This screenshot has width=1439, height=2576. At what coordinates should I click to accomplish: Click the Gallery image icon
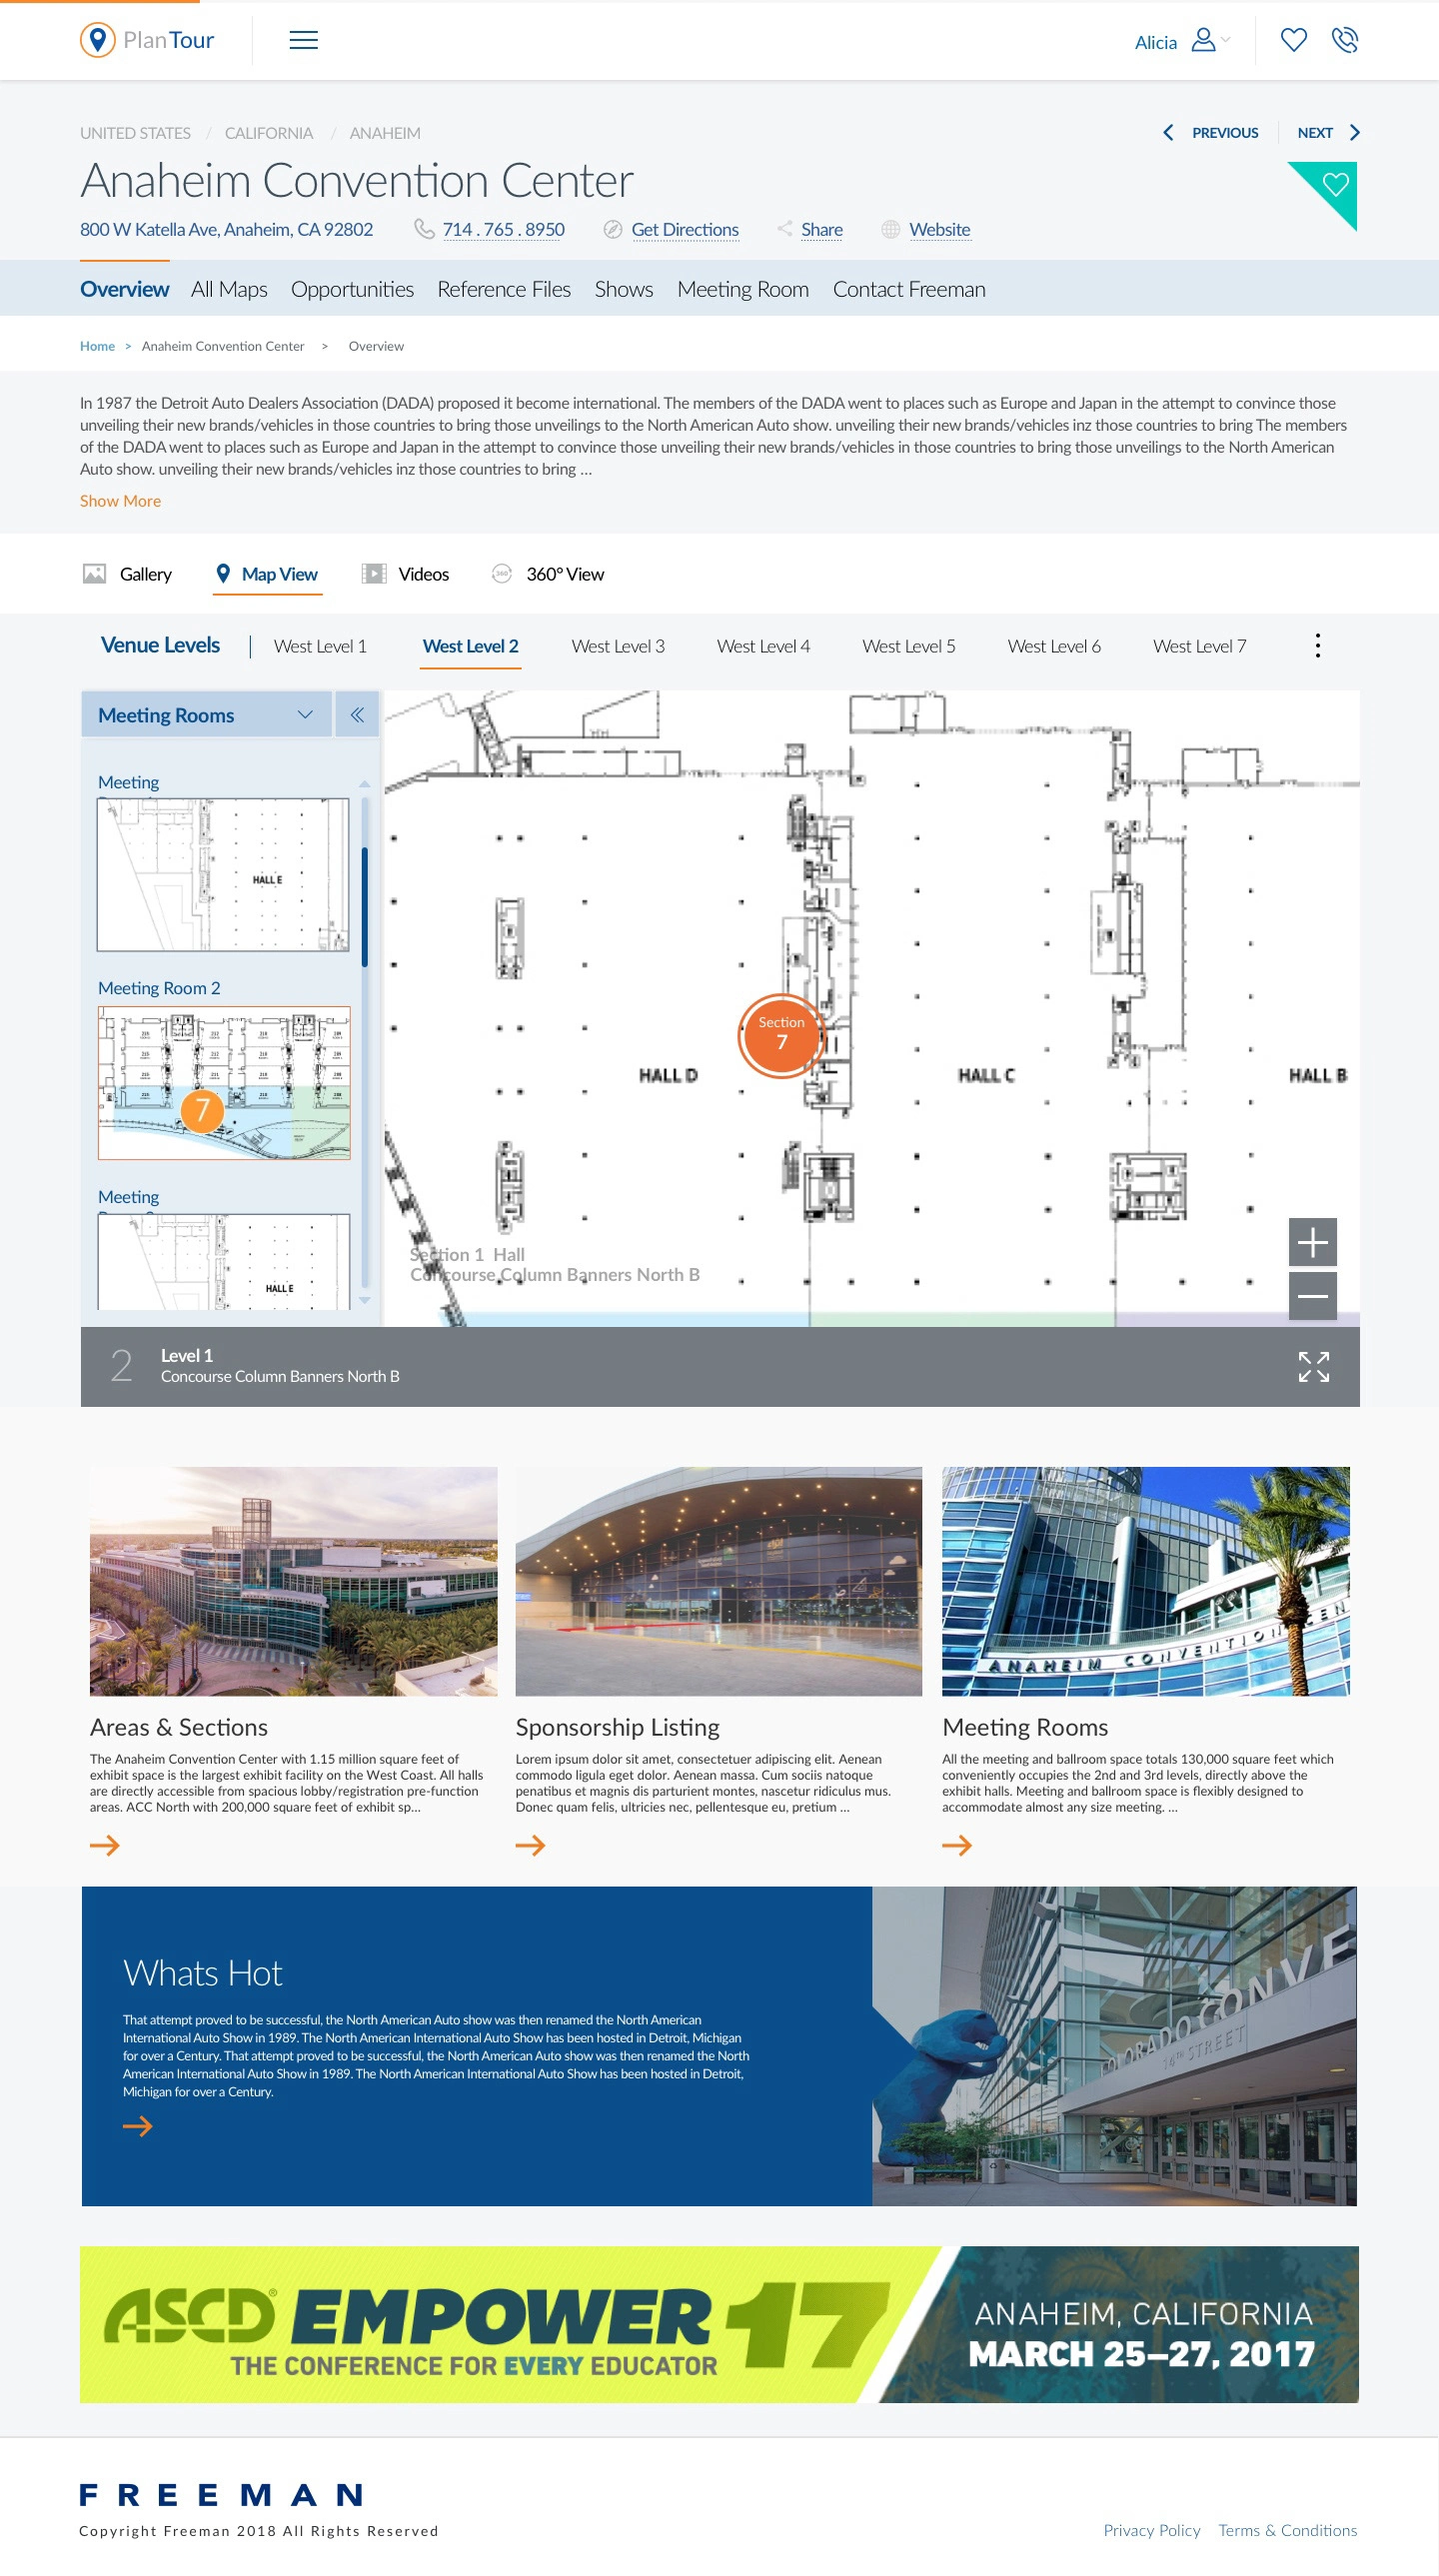pos(94,573)
